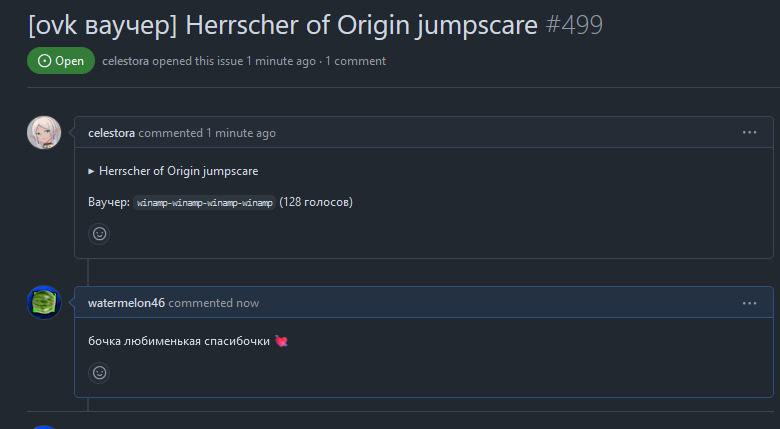Click the "1 comment" count in the header
780x429 pixels.
click(355, 61)
